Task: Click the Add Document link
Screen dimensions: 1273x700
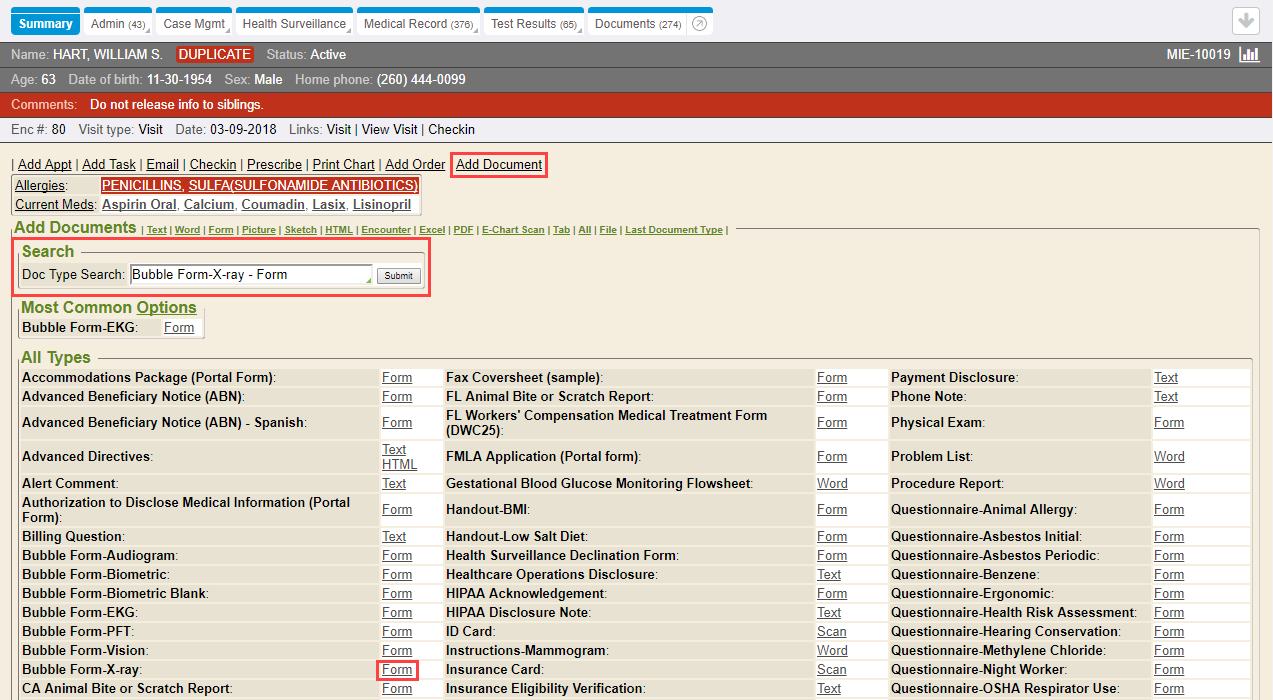Action: point(499,164)
